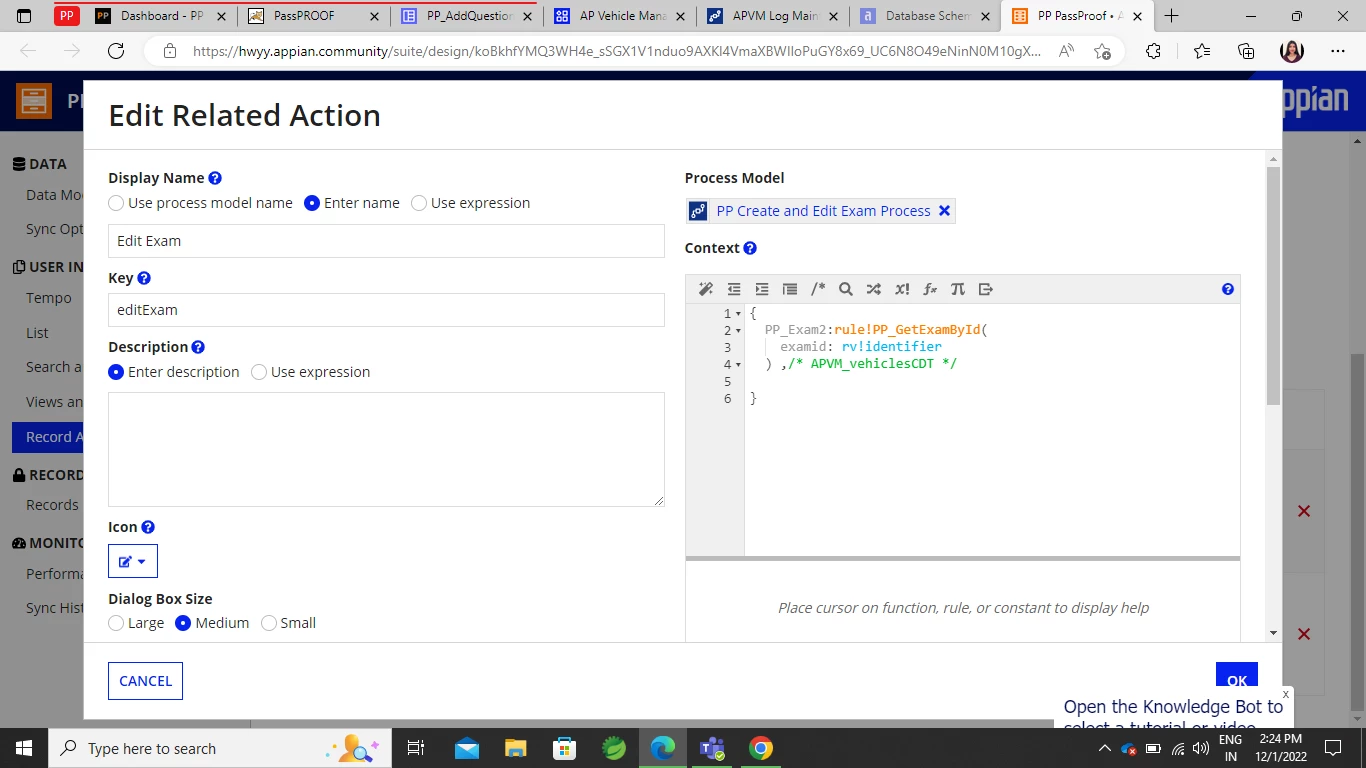
Task: Click the process model icon beside the name
Action: coord(699,211)
